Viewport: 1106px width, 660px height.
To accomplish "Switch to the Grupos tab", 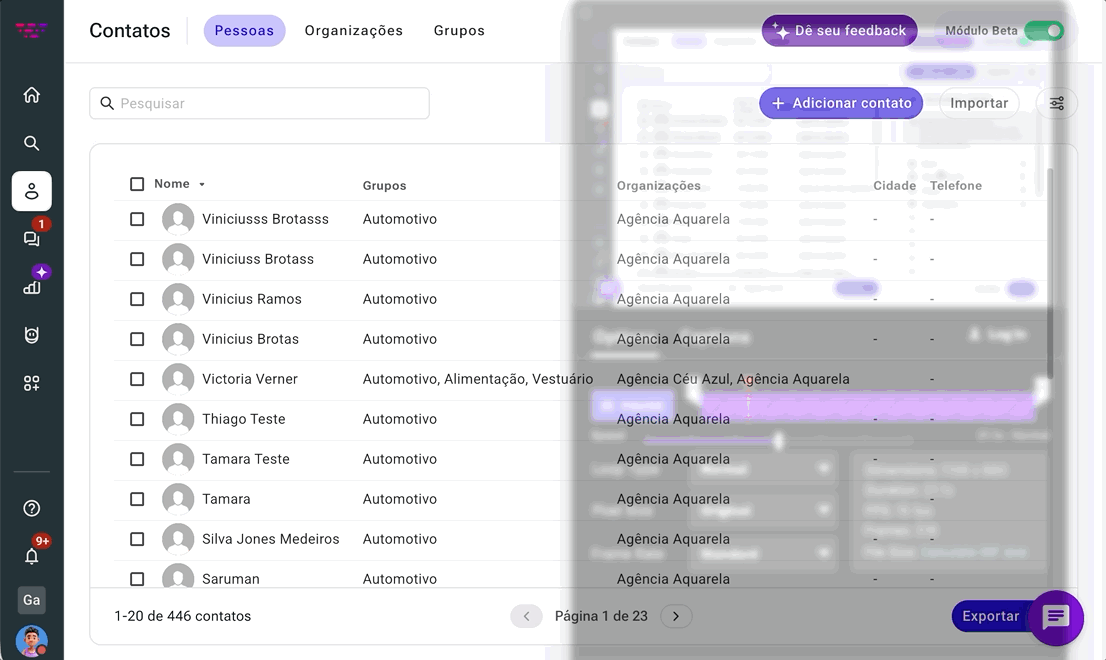I will 459,31.
